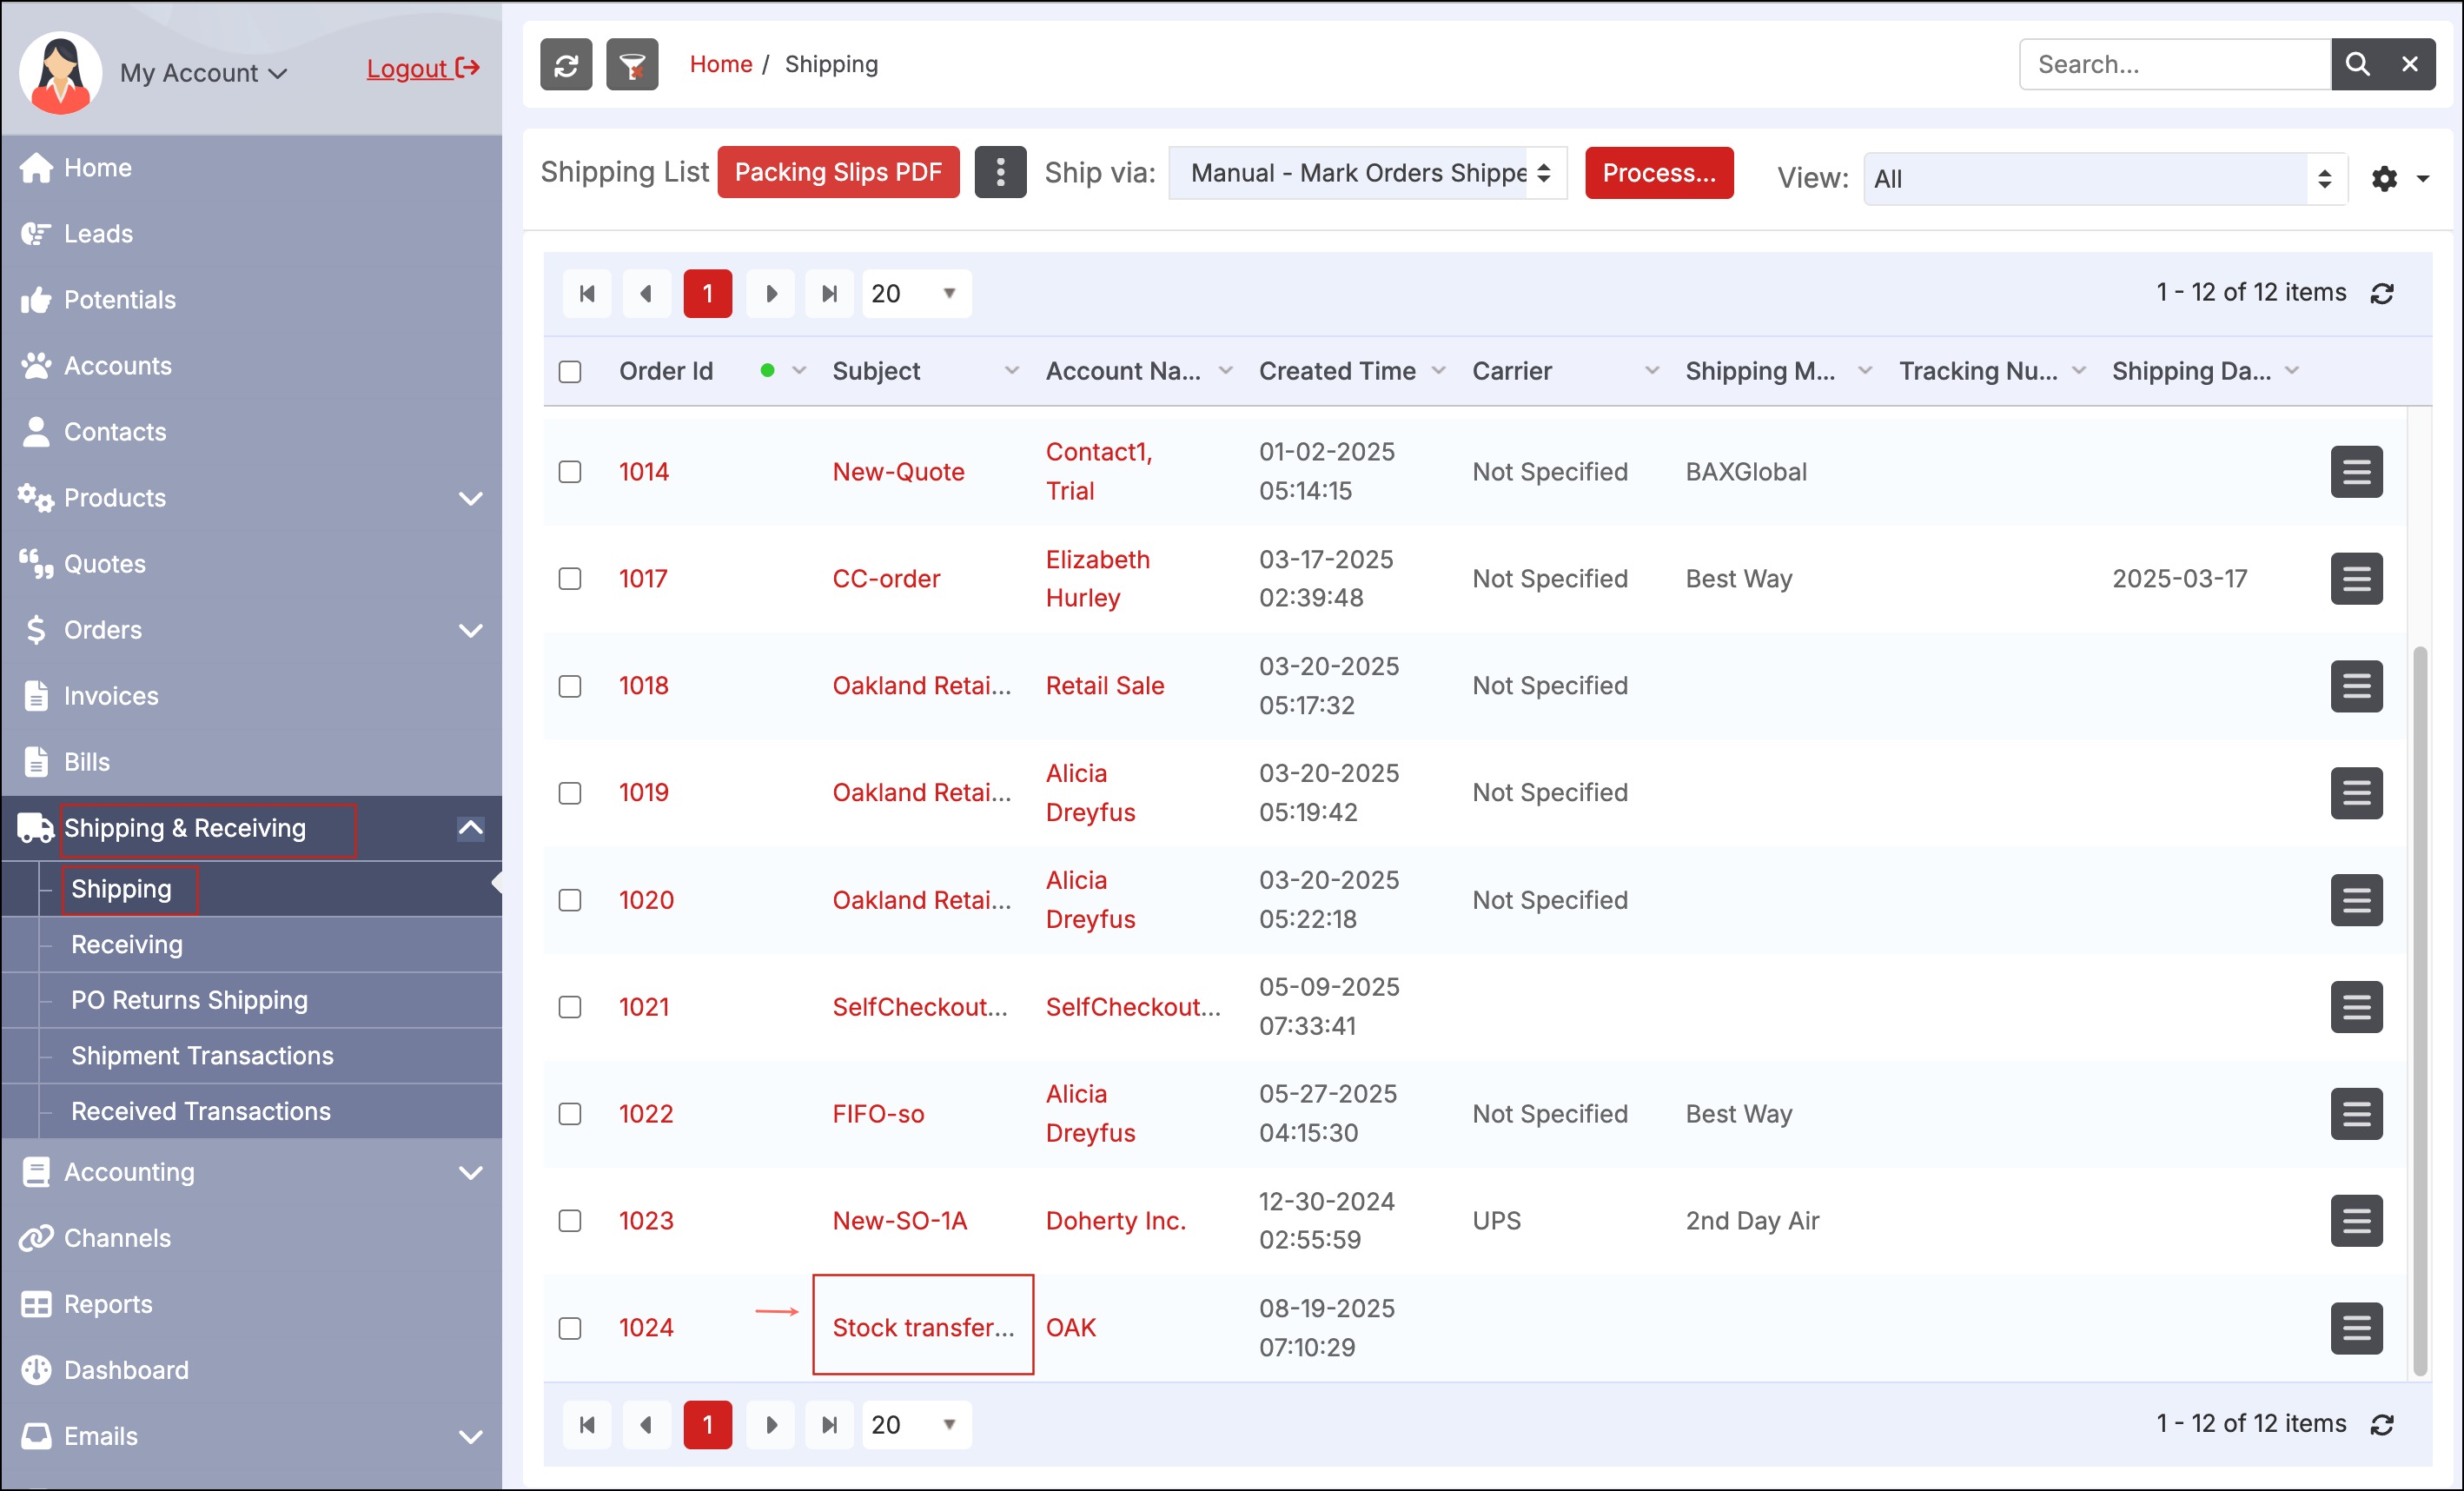
Task: Check the box for order 1019
Action: coord(570,793)
